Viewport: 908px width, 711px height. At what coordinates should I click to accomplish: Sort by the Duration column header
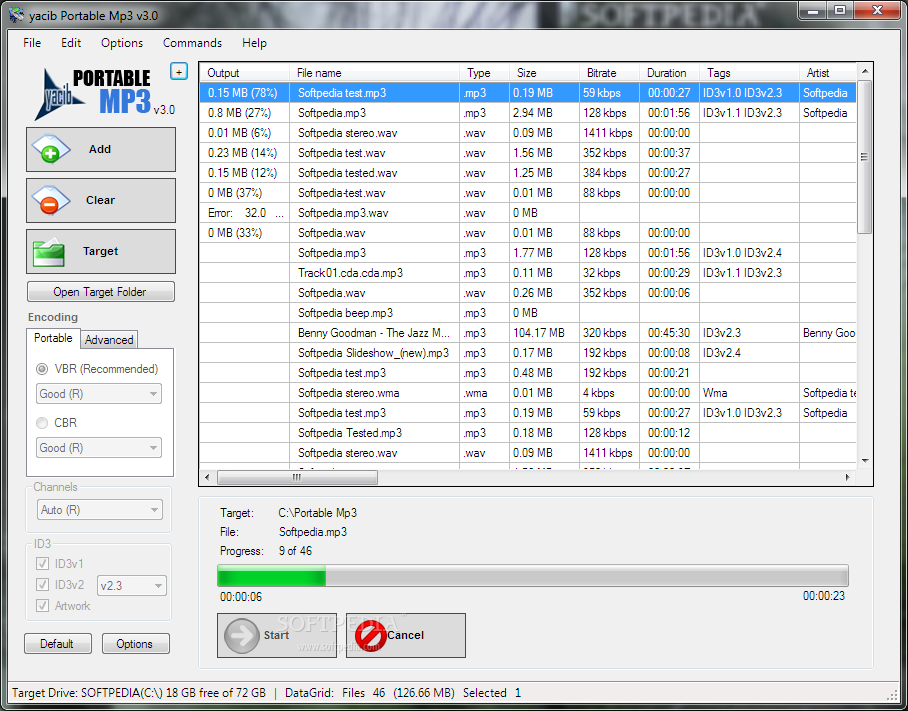pos(669,73)
